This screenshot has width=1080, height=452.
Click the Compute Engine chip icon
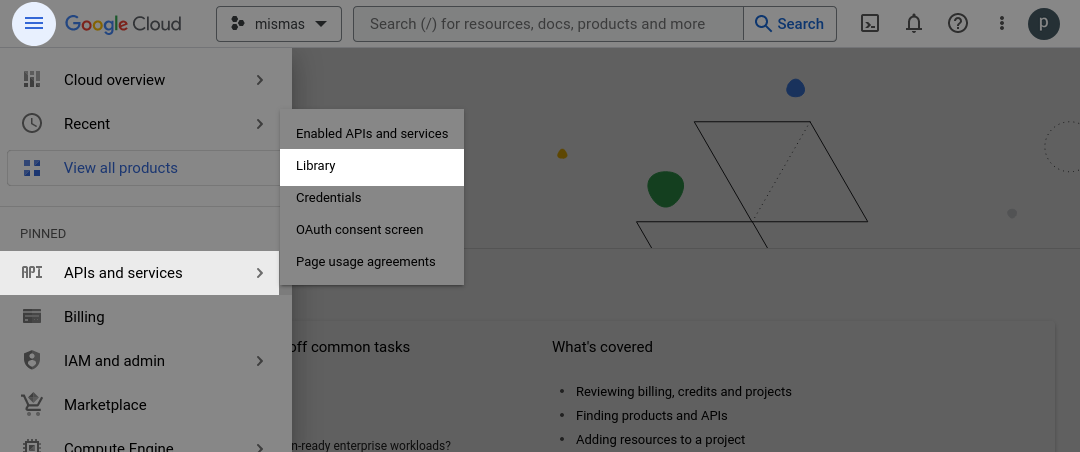(x=32, y=446)
